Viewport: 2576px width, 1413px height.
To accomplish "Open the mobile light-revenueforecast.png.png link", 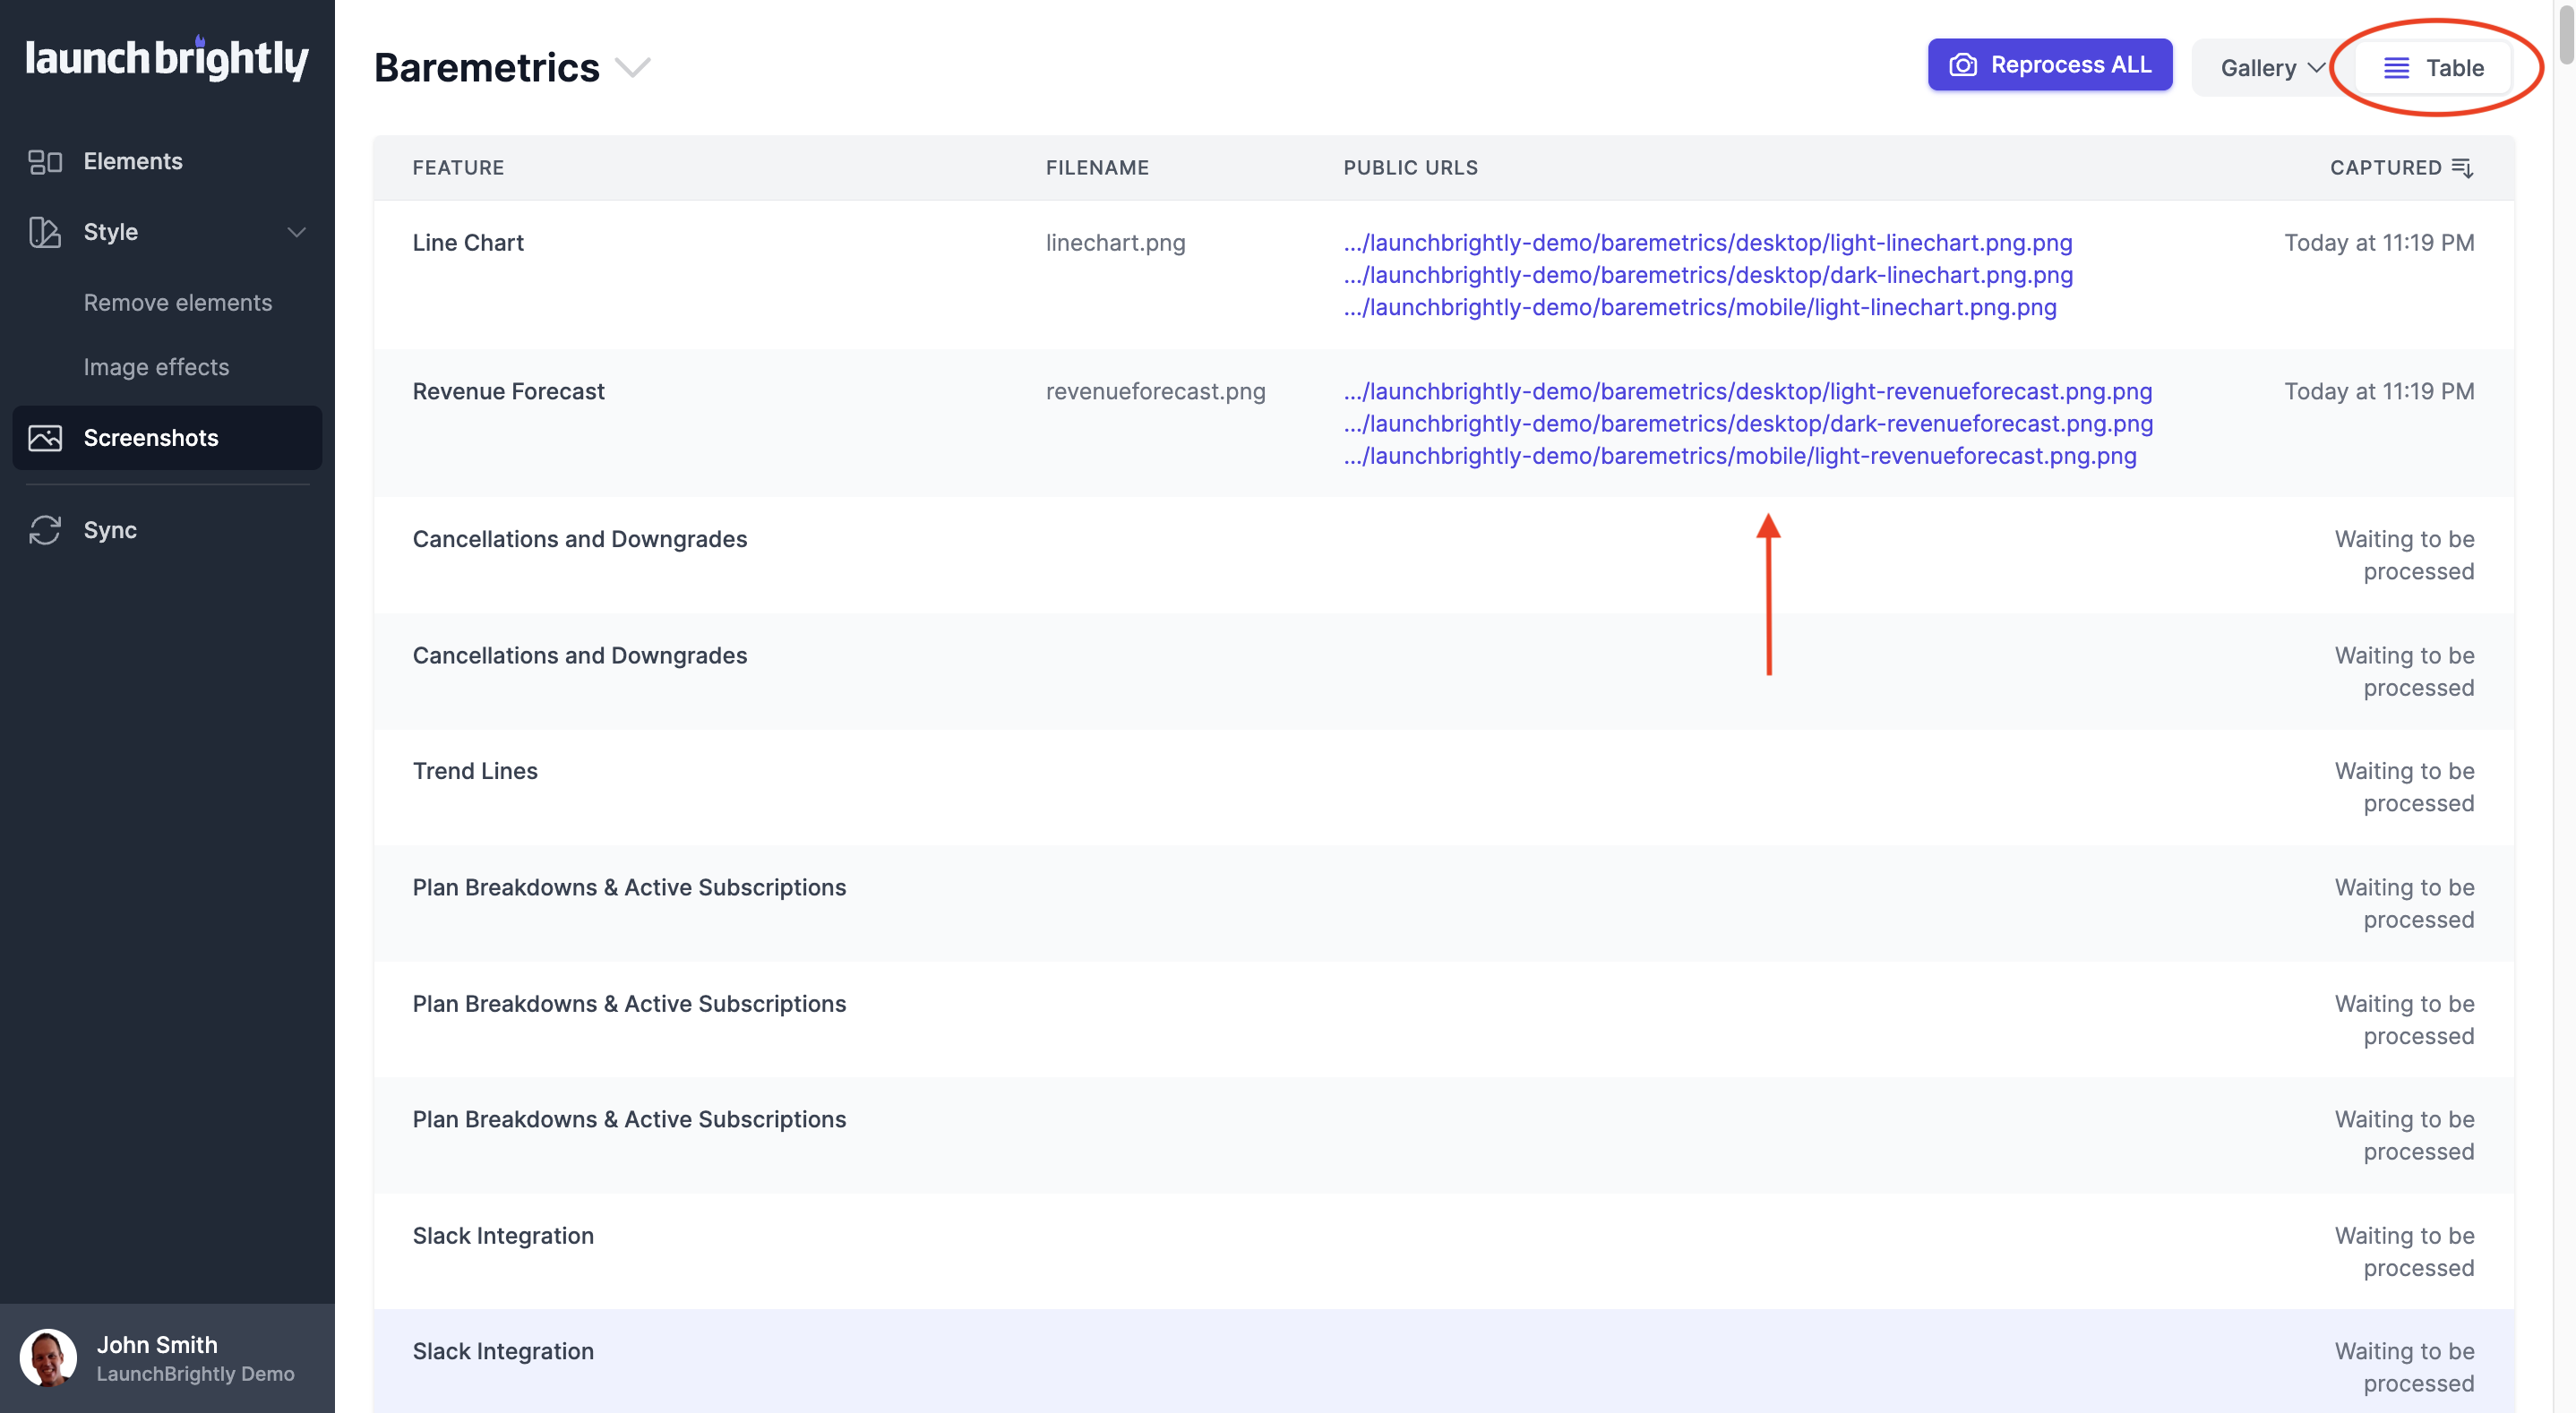I will (x=1740, y=456).
